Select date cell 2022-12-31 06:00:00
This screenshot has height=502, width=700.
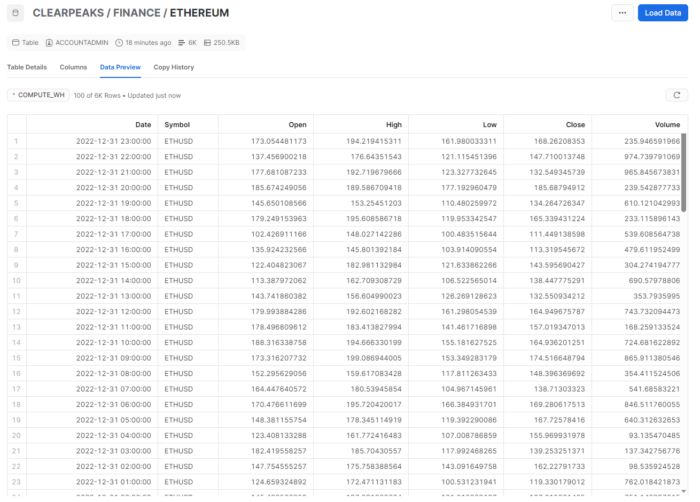pos(113,404)
